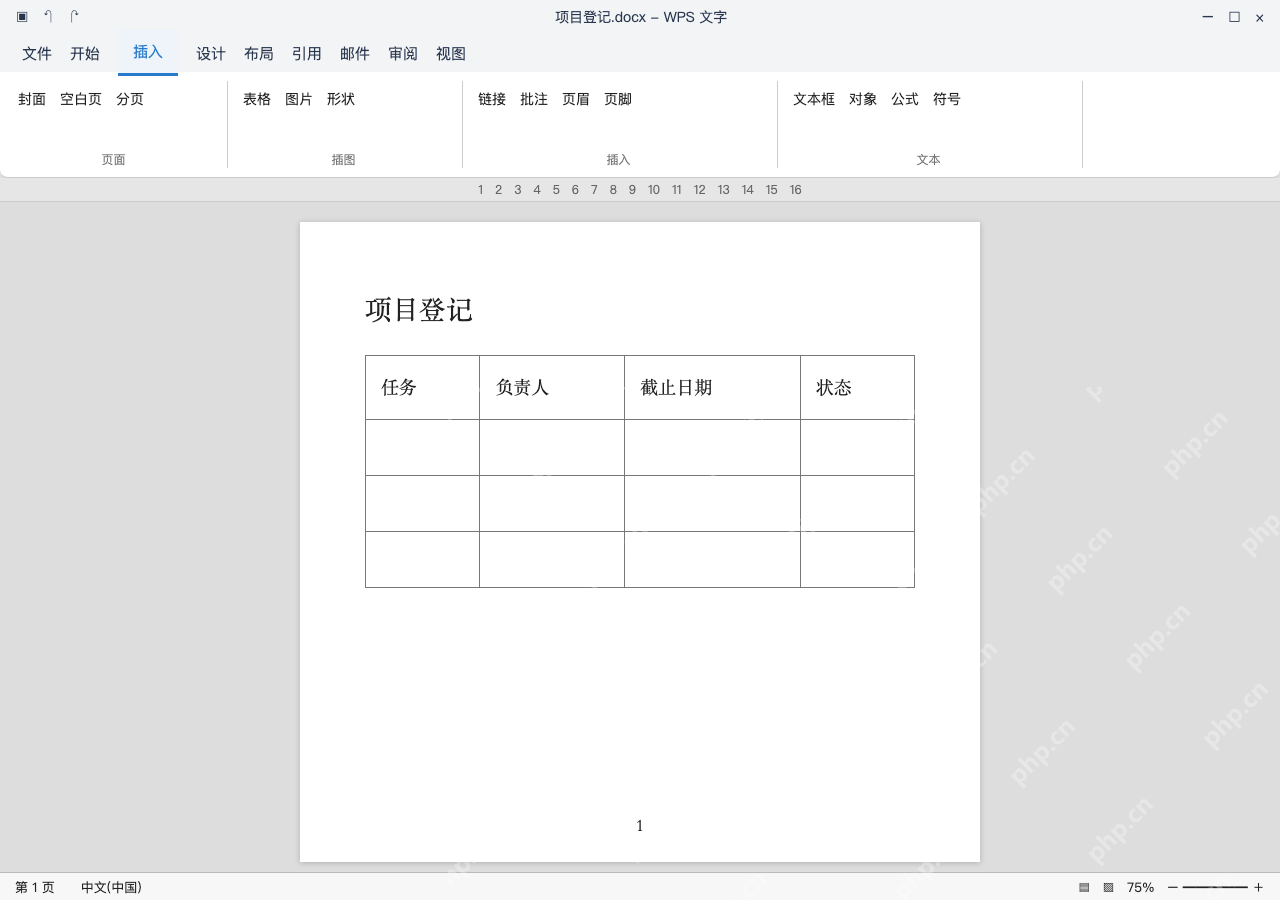Viewport: 1280px width, 900px height.
Task: Click the save icon in title bar
Action: coord(22,17)
